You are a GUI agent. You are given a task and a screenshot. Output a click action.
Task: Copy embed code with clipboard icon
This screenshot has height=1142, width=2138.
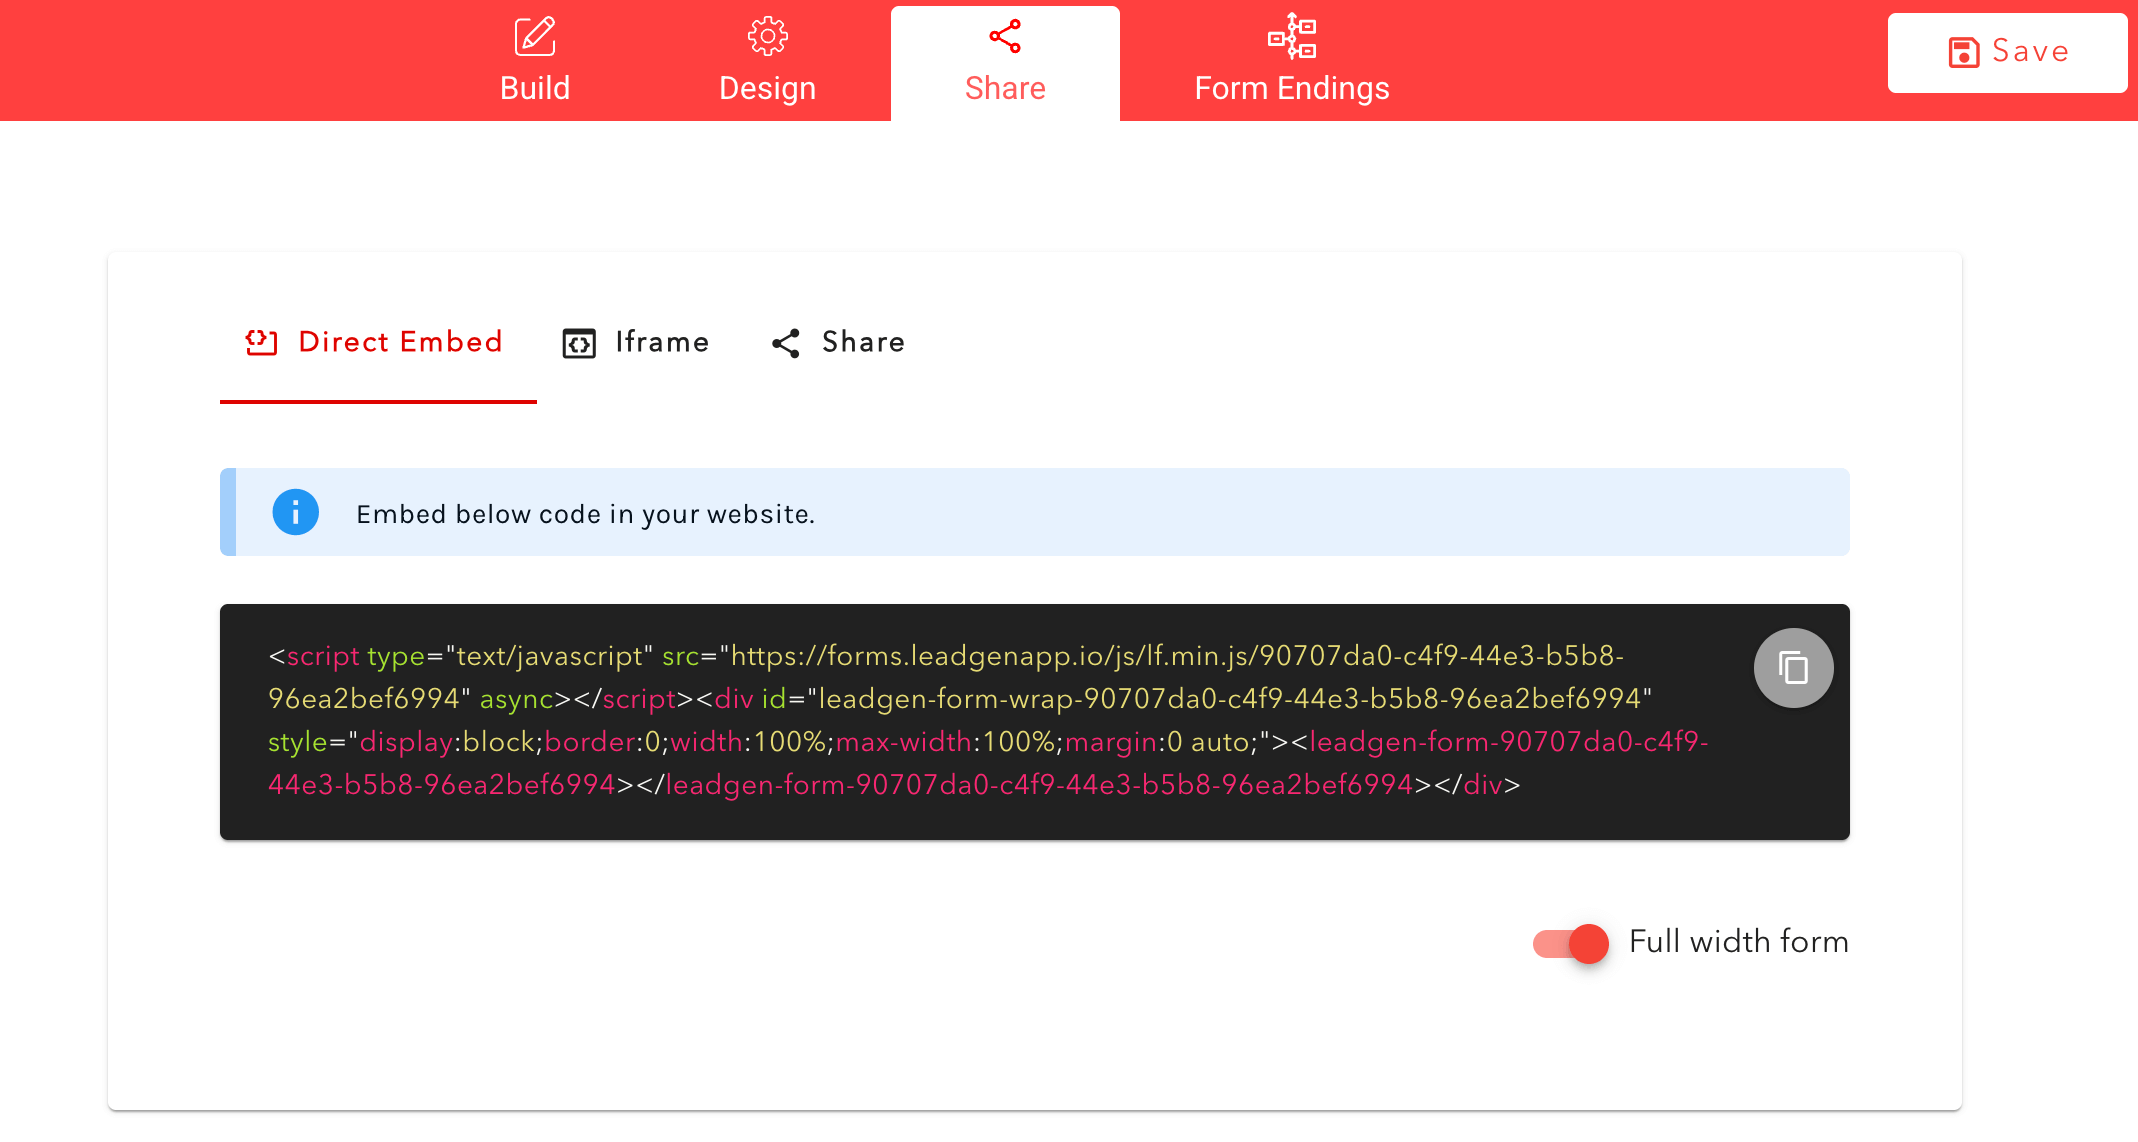(1793, 668)
